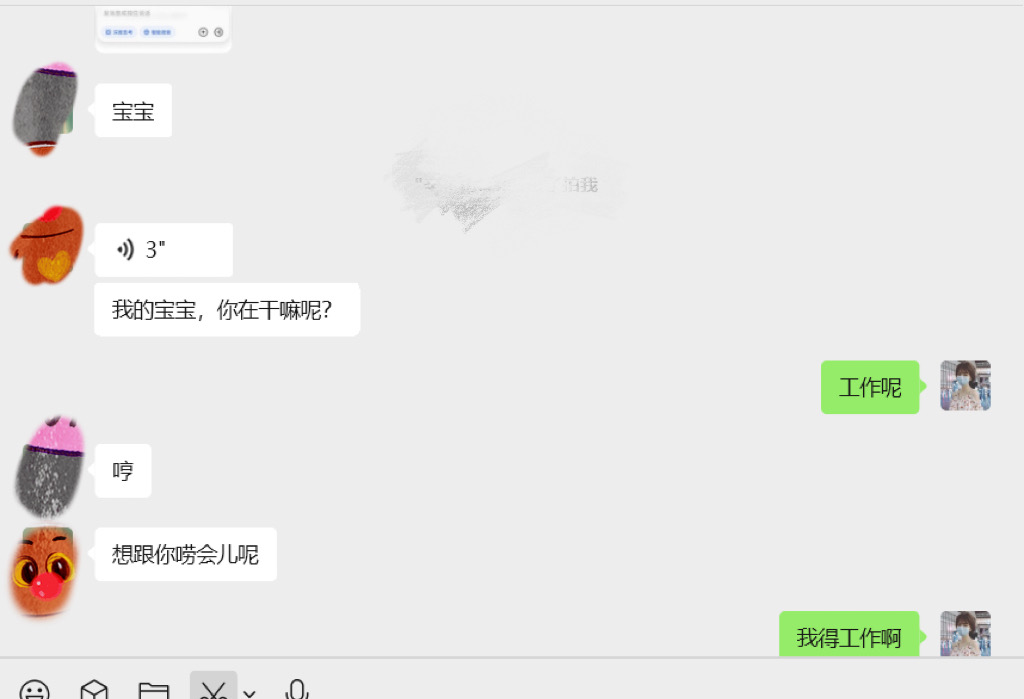Open my avatar beside 我得工作啊

pos(965,634)
